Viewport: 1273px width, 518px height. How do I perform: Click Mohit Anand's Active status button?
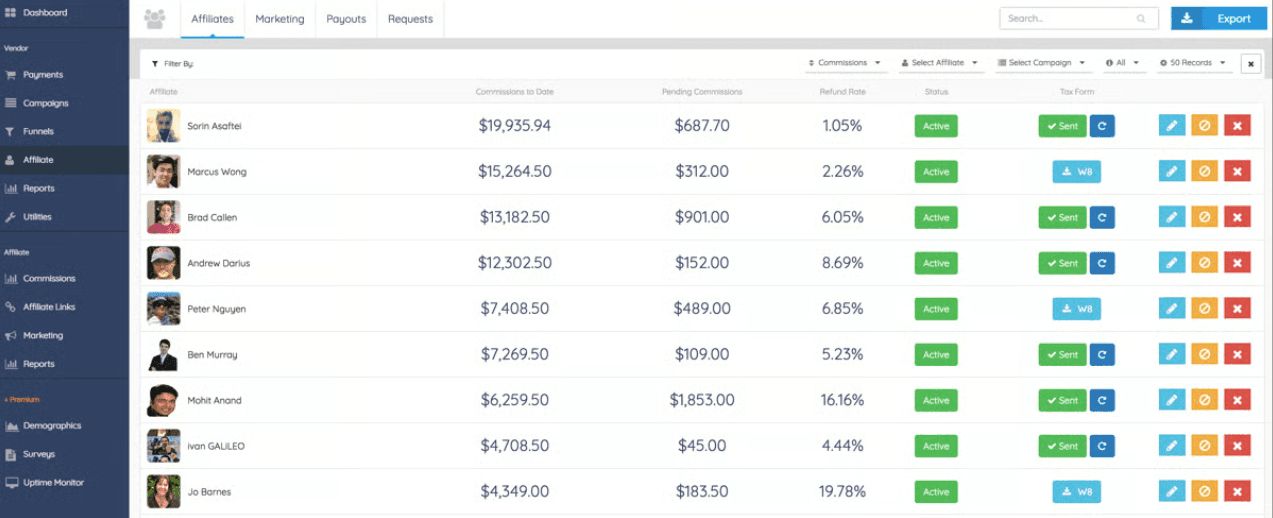(x=936, y=400)
